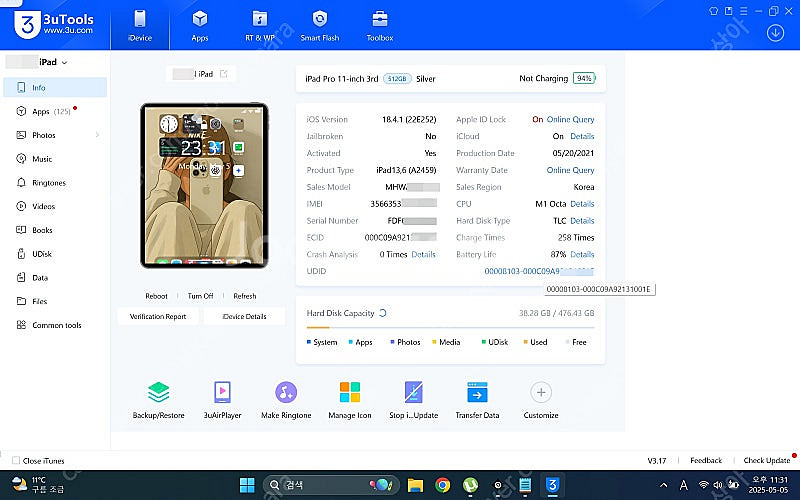Open Make Ringtone tool
The height and width of the screenshot is (500, 800).
click(x=286, y=400)
